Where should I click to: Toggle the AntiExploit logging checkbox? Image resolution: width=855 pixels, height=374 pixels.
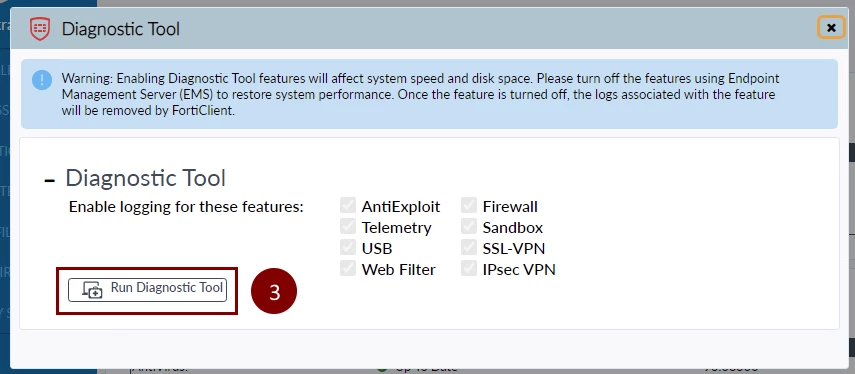pyautogui.click(x=347, y=206)
